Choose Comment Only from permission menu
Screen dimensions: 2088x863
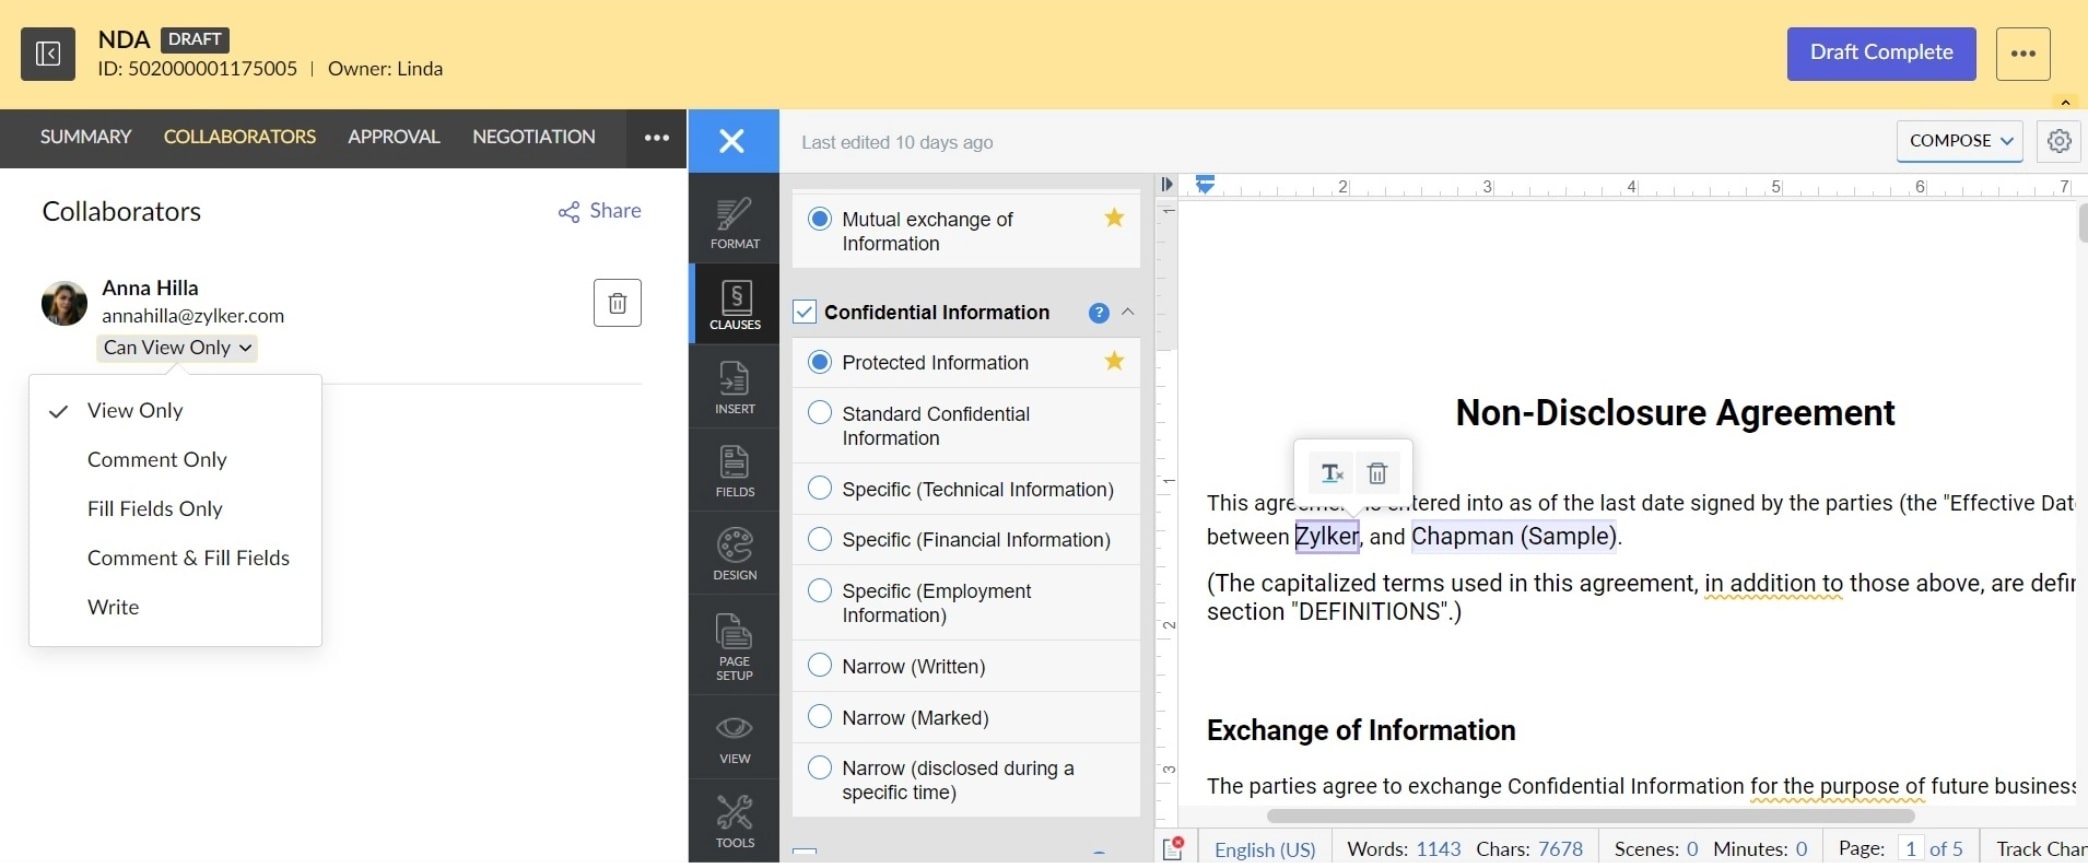pyautogui.click(x=157, y=460)
